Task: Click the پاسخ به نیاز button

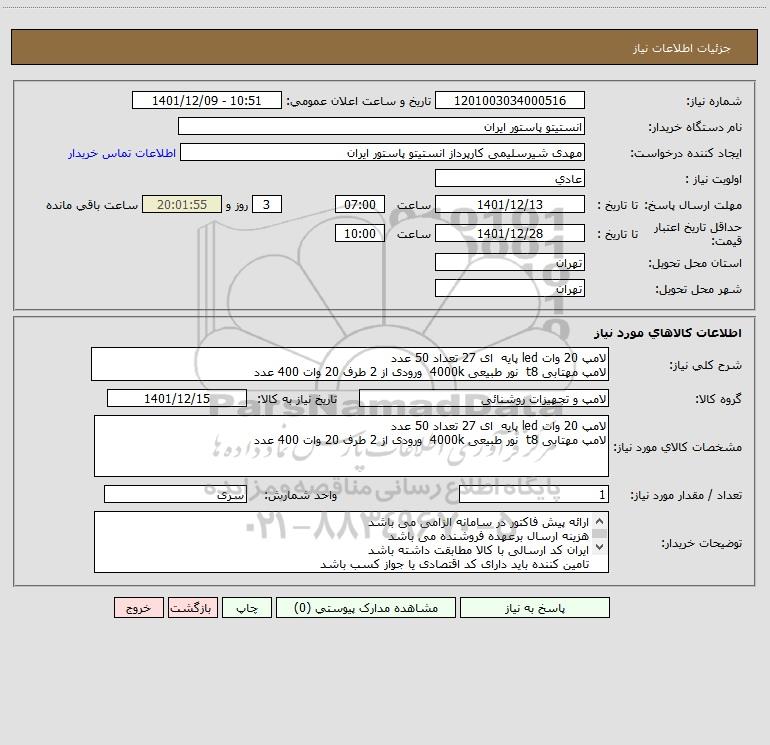Action: click(x=535, y=607)
